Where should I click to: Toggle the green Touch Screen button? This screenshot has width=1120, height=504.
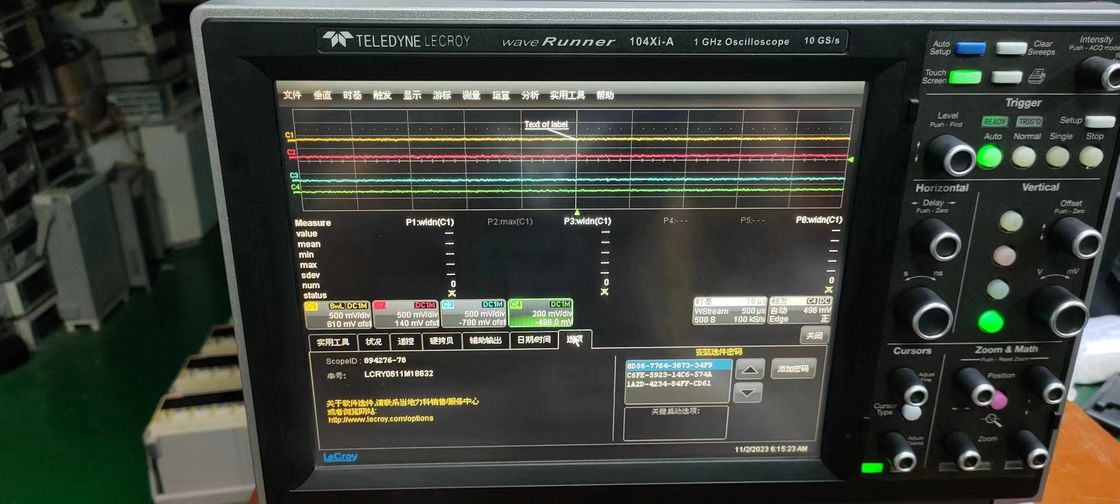coord(964,77)
